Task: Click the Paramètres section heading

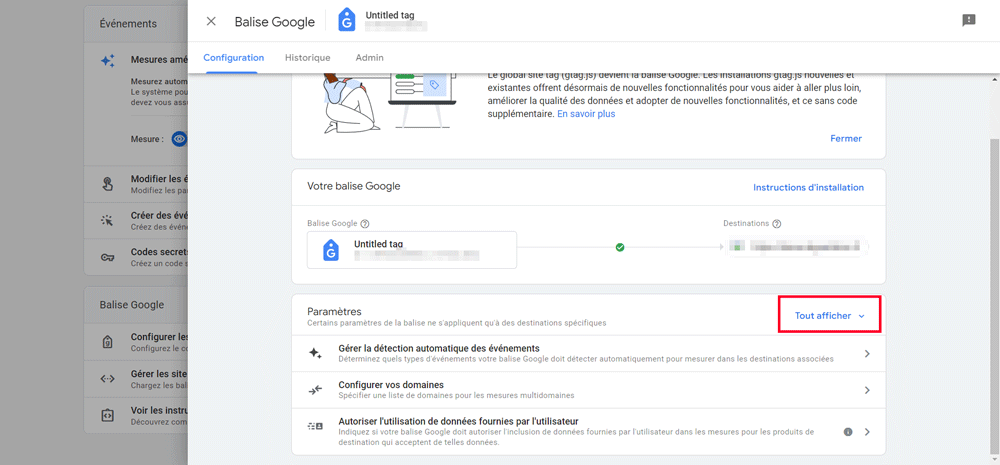Action: [334, 311]
